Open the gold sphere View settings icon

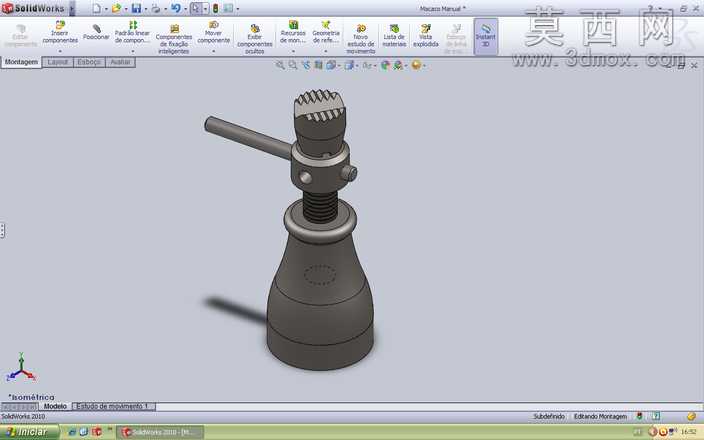416,65
